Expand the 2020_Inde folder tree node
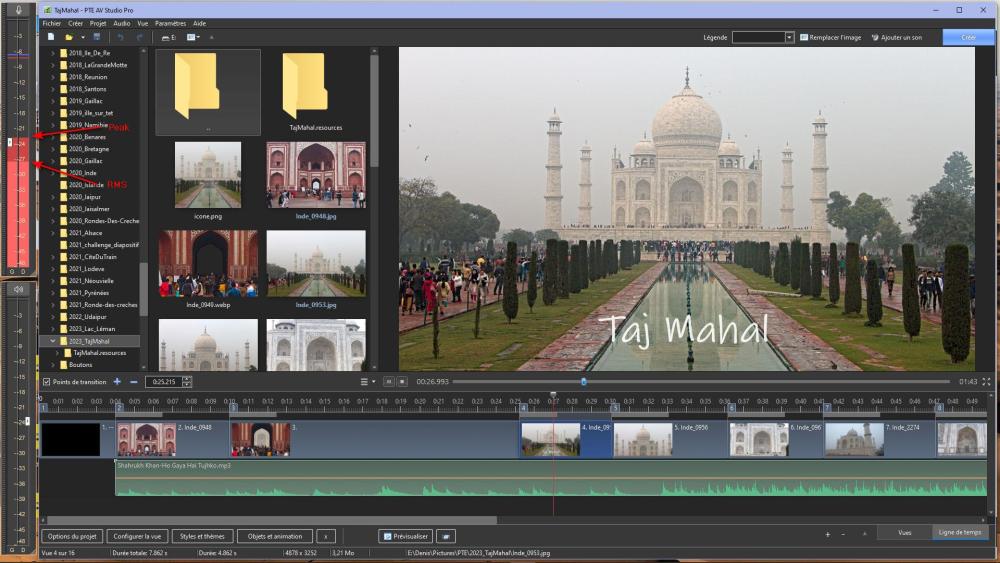This screenshot has height=563, width=1000. tap(53, 172)
